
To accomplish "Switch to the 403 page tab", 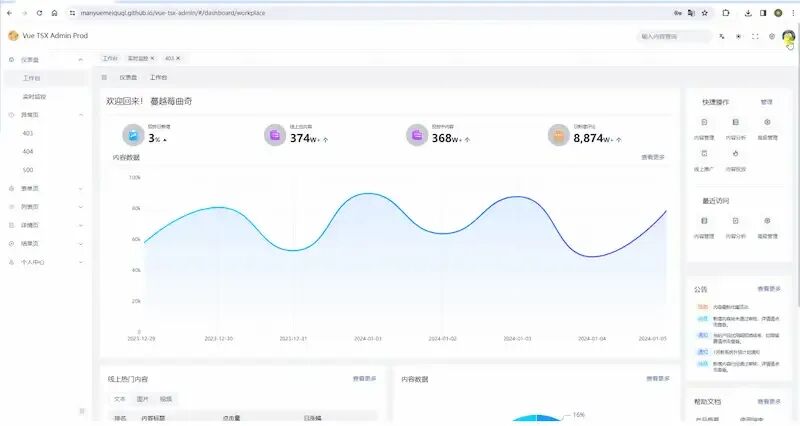I will coord(169,58).
